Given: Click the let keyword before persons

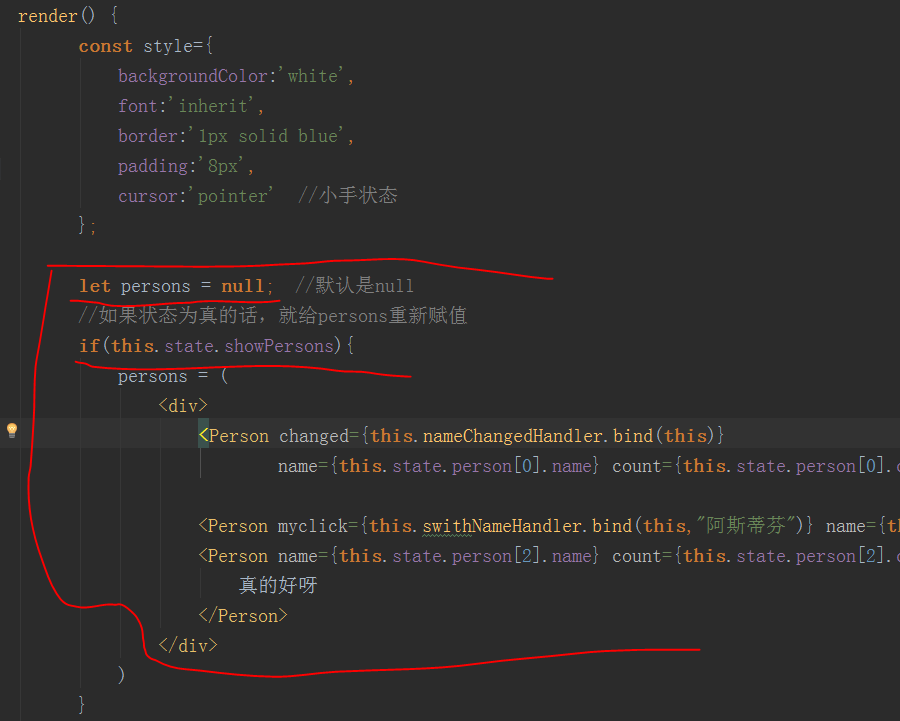Looking at the screenshot, I should [95, 286].
